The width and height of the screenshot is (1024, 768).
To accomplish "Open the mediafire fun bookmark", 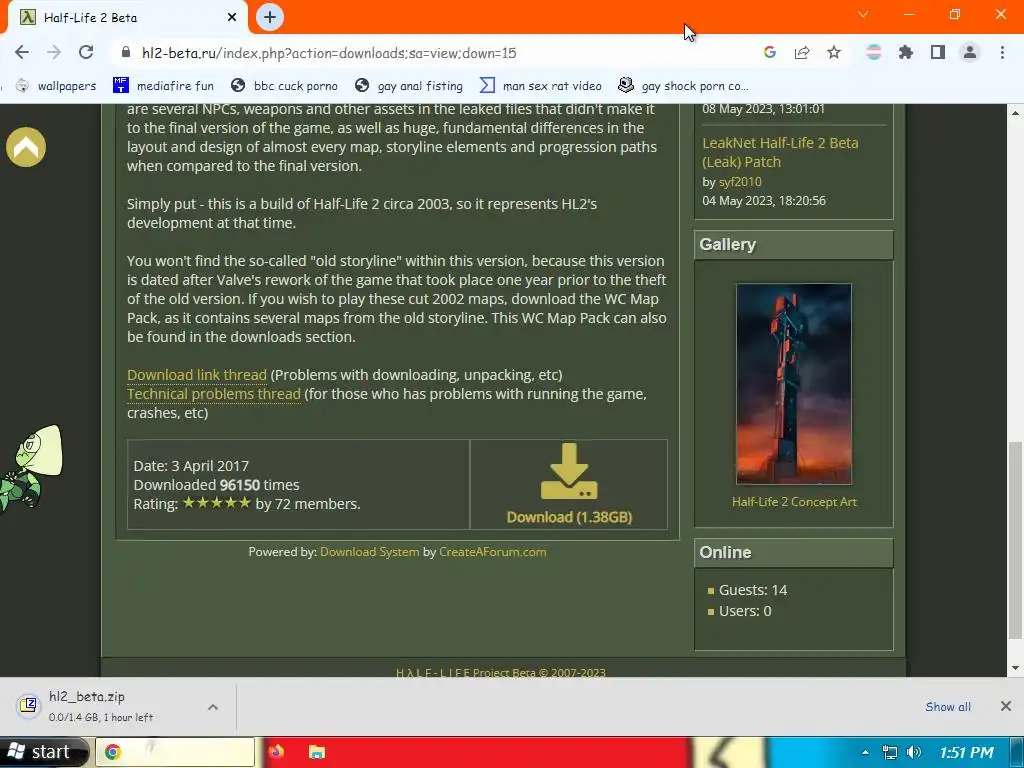I will [x=163, y=86].
